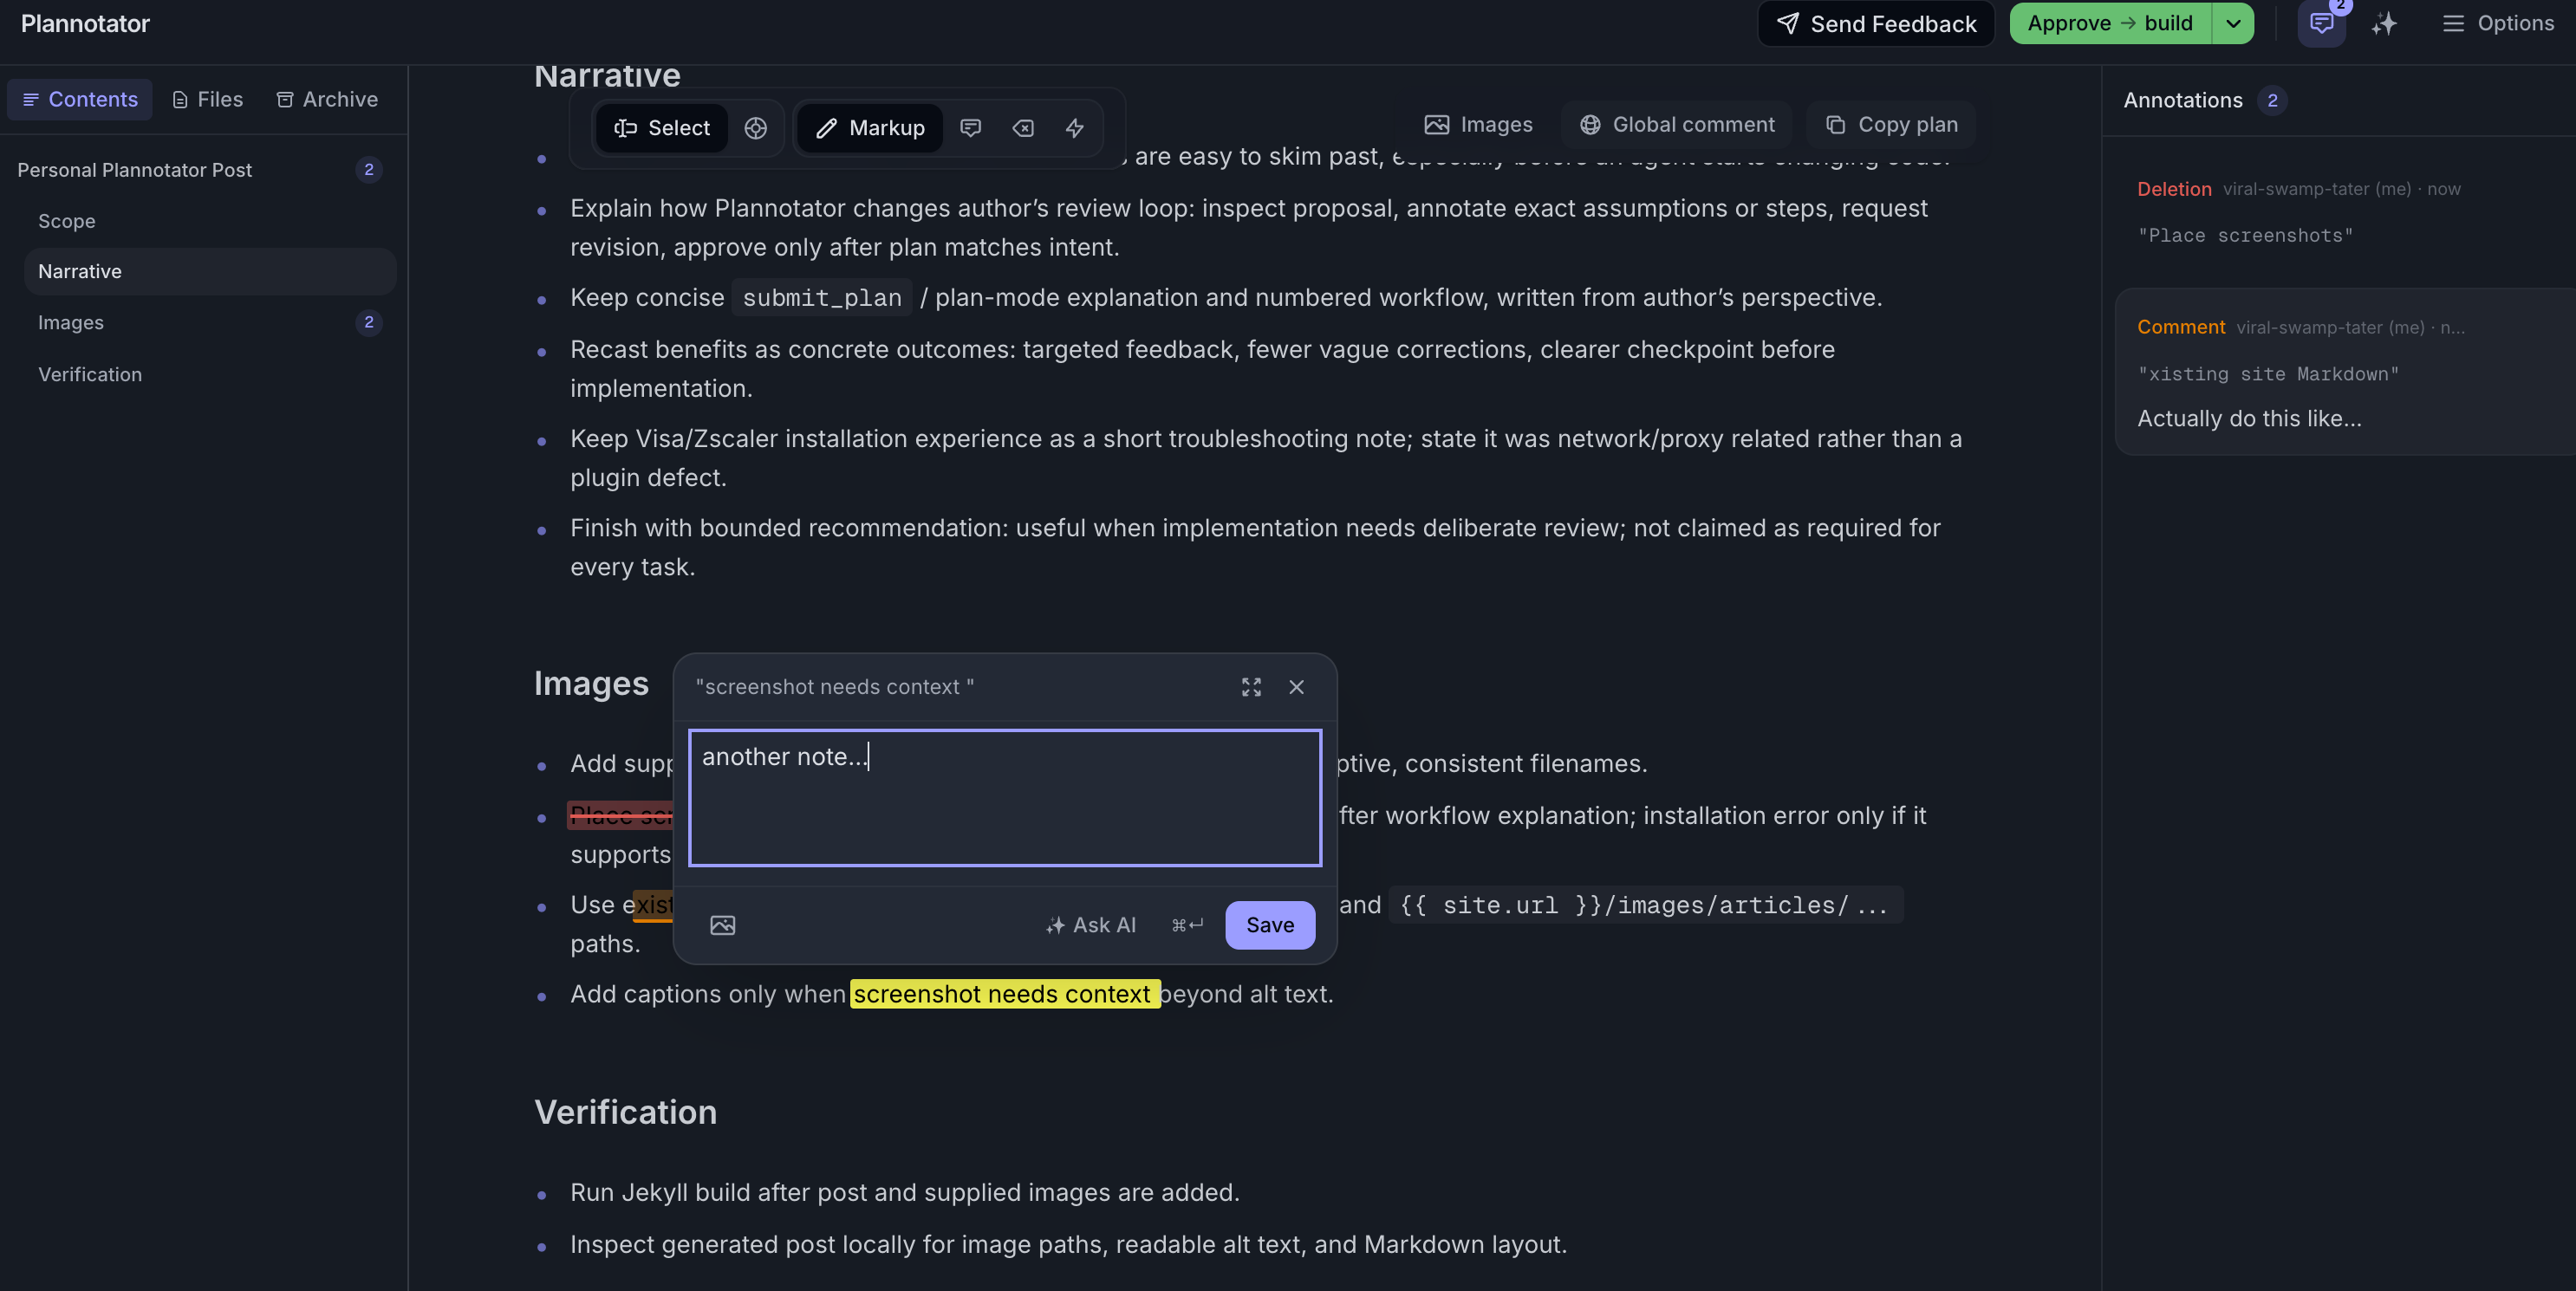Click the Send Feedback button
2576x1291 pixels.
click(1876, 24)
